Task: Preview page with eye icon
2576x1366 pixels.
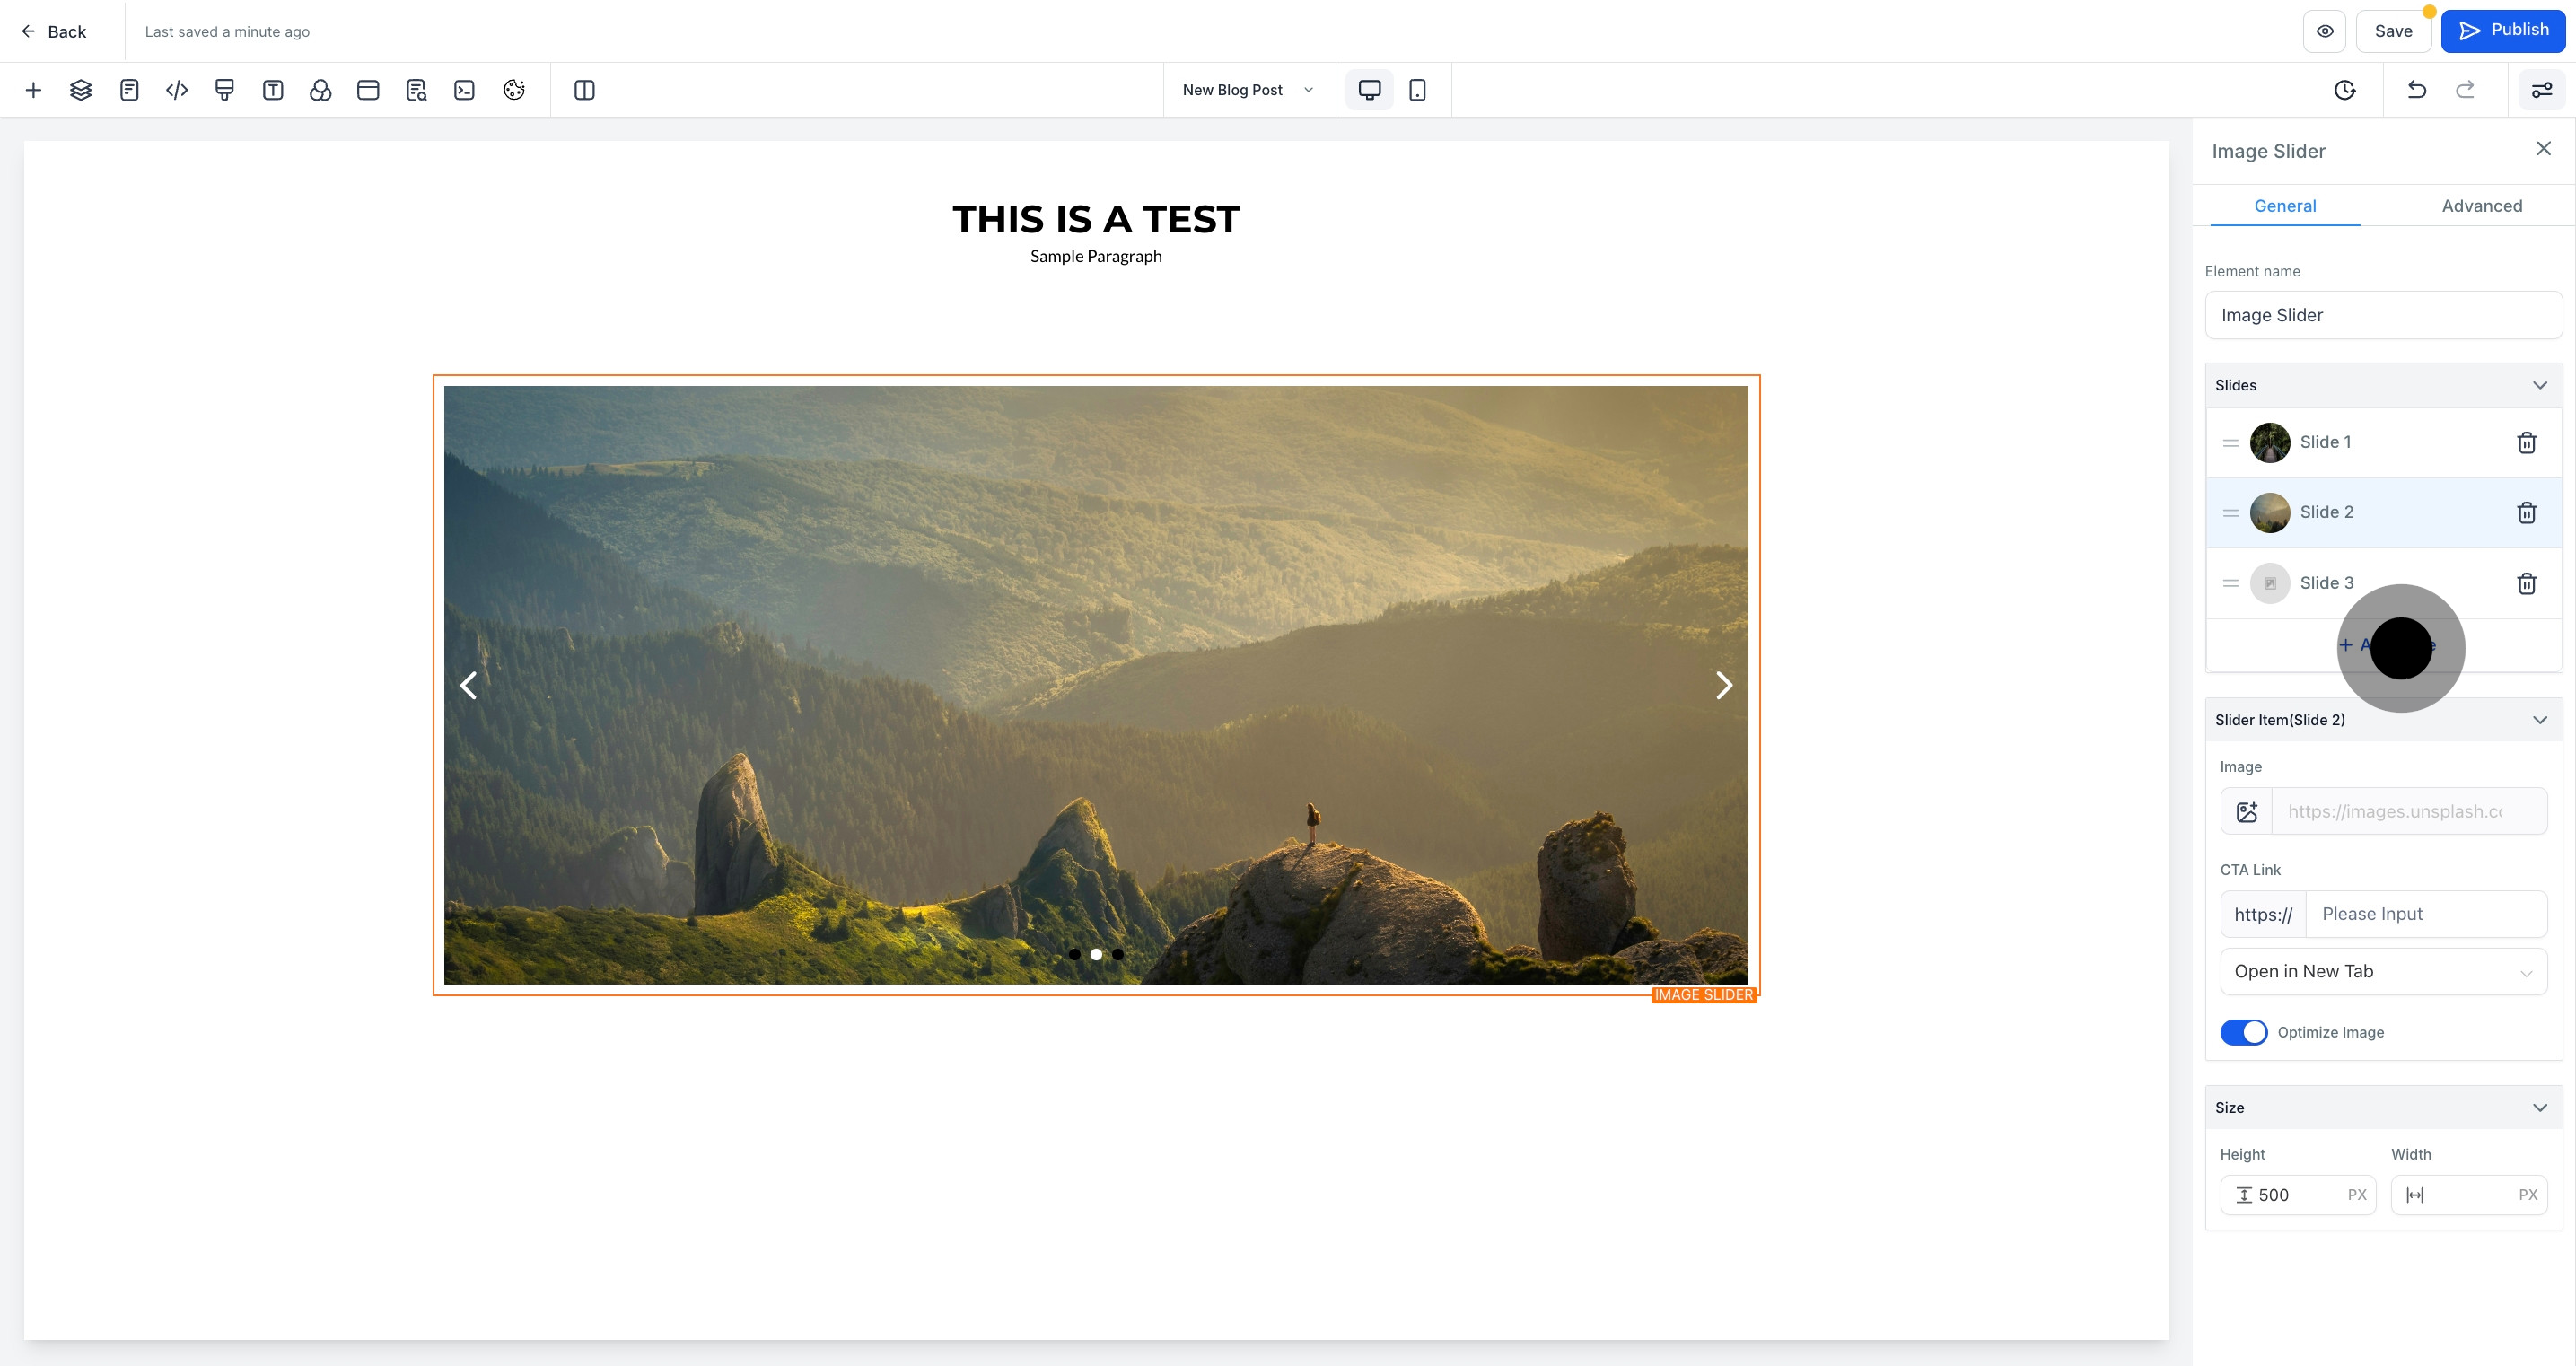Action: coord(2325,31)
